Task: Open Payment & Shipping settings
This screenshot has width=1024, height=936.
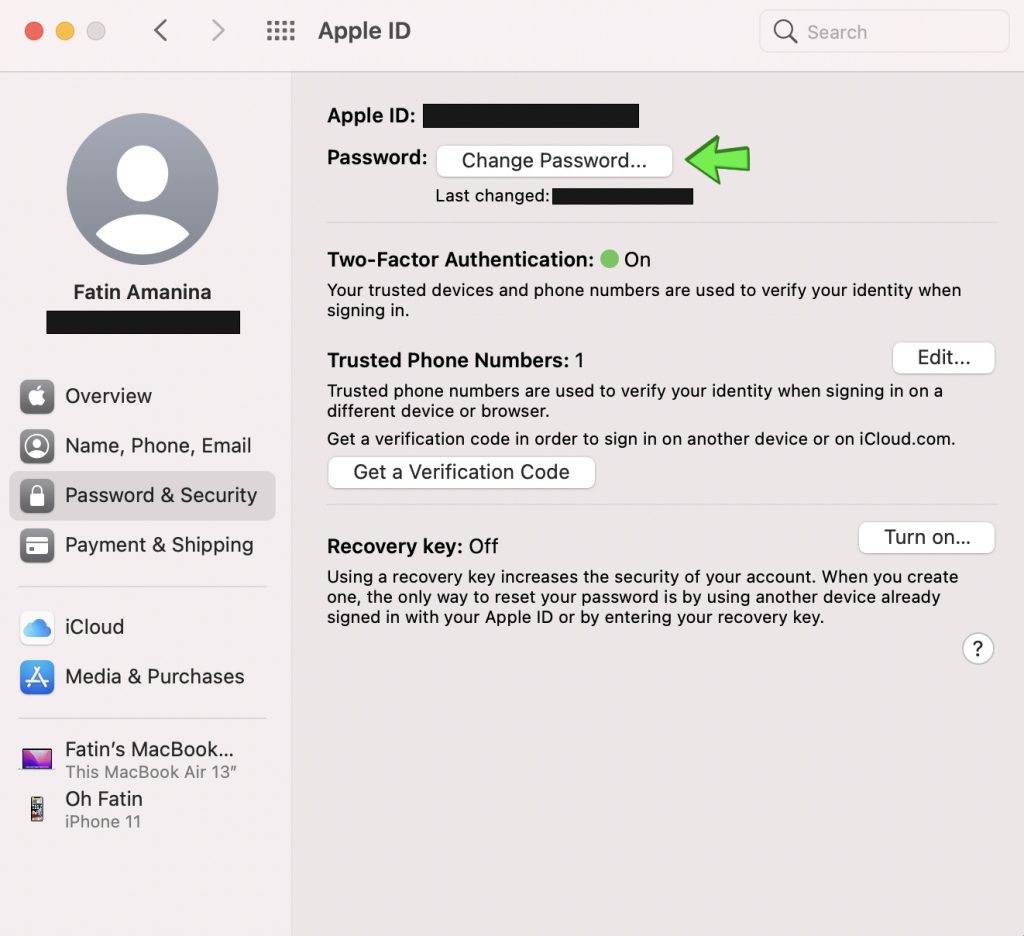Action: pyautogui.click(x=142, y=545)
